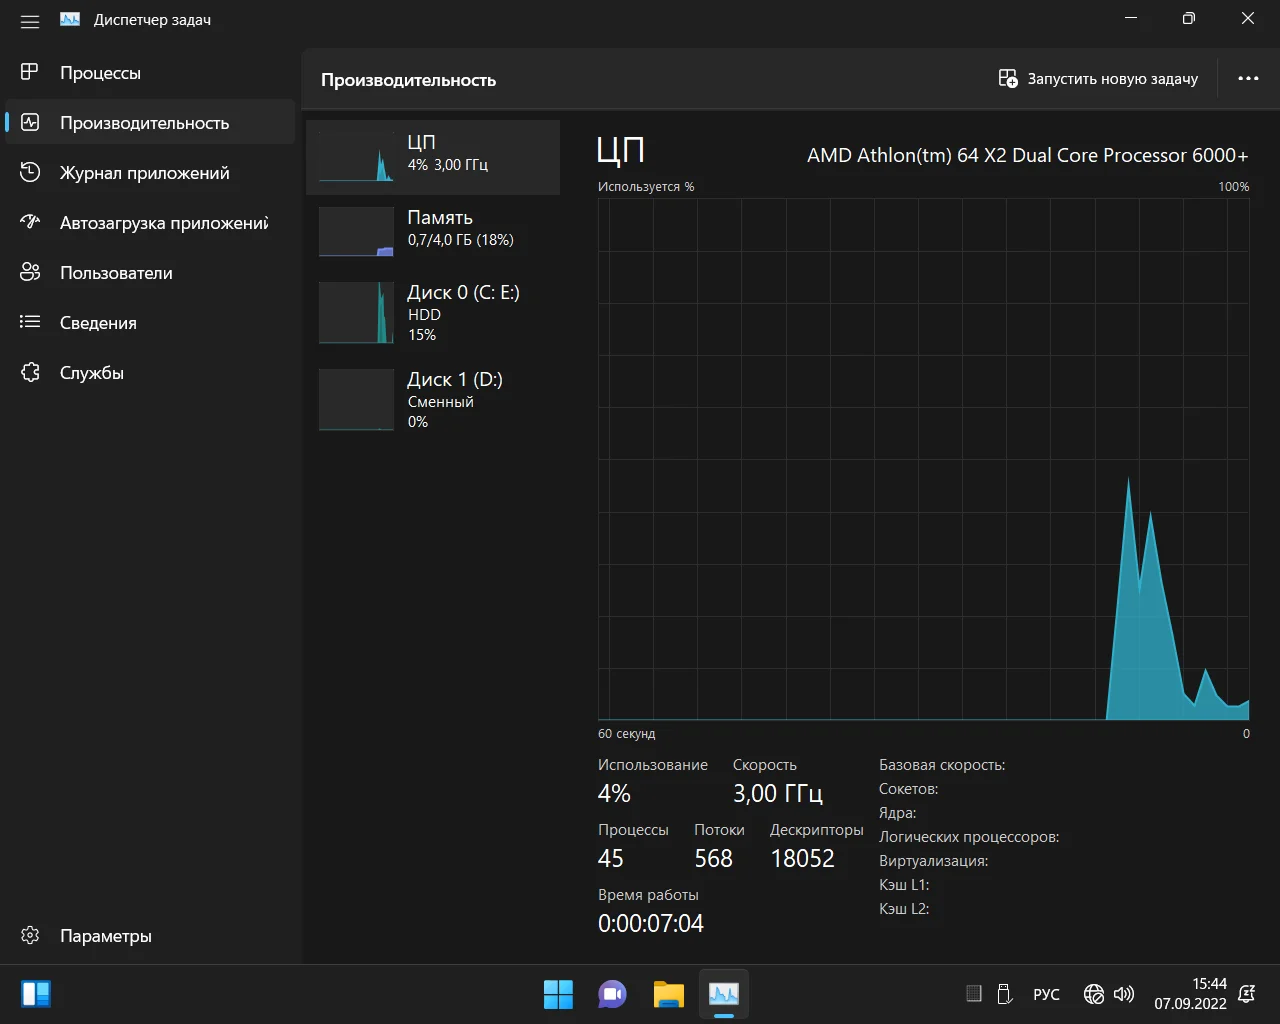Click the Task Manager title bar icon
Image resolution: width=1280 pixels, height=1024 pixels.
[70, 19]
